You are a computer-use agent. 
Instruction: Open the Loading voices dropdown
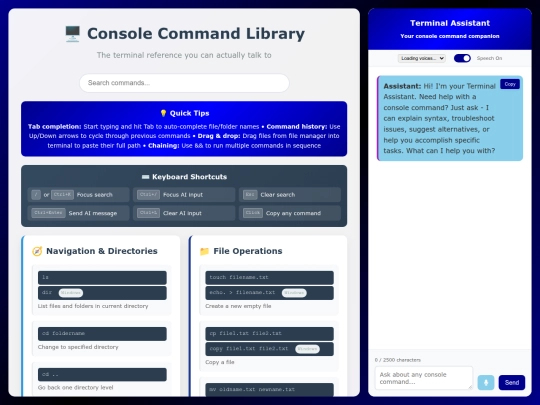click(422, 58)
